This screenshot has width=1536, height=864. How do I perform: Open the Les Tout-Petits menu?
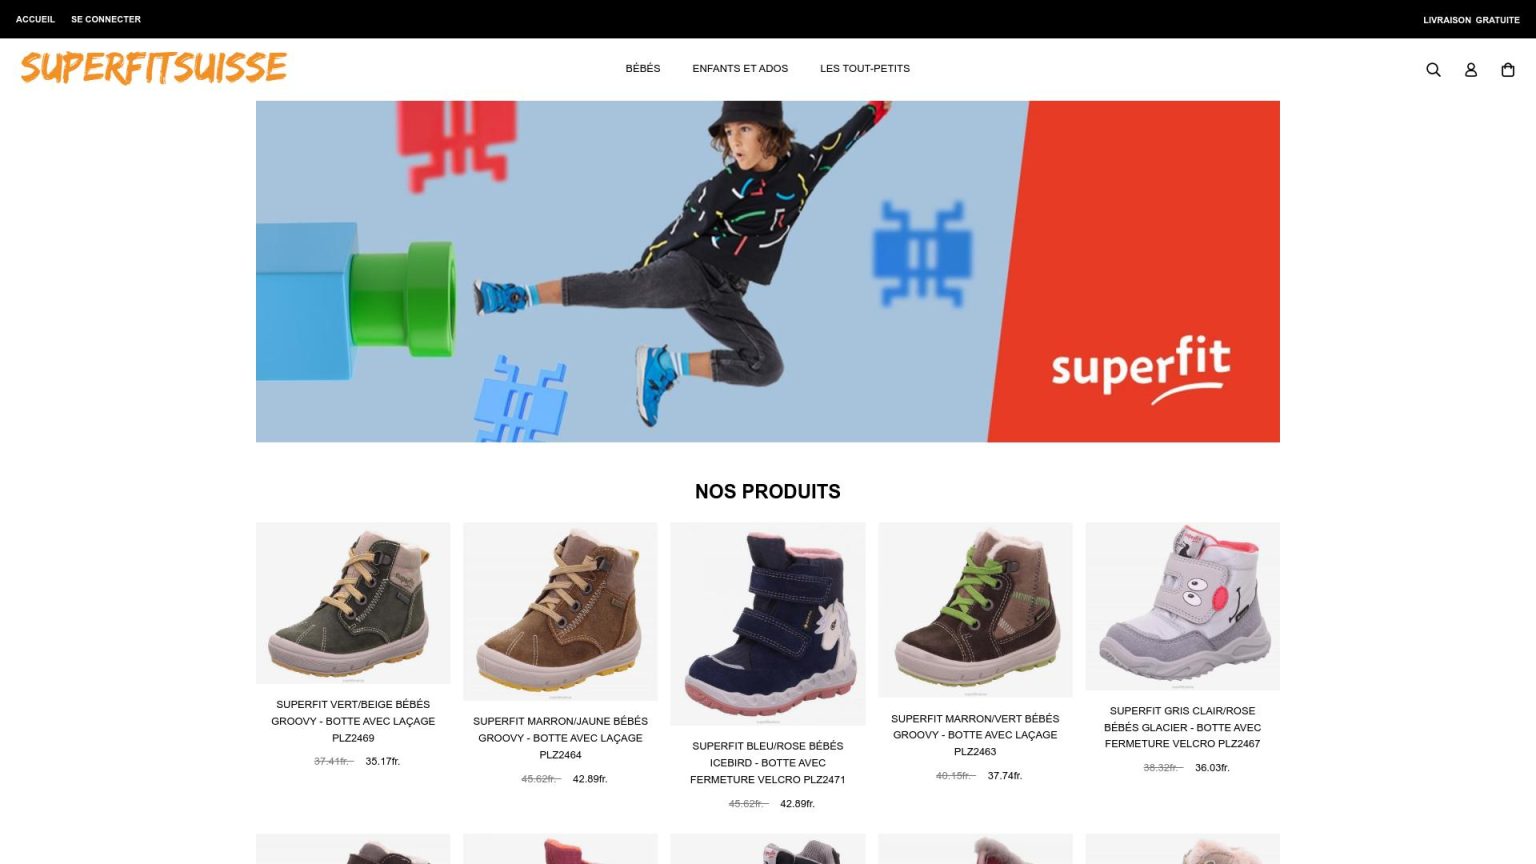coord(865,68)
